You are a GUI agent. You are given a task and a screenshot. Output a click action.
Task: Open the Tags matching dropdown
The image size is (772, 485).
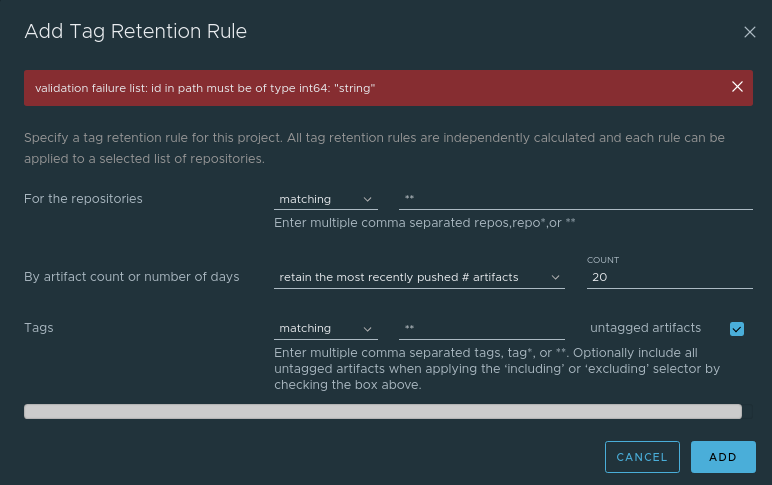325,328
